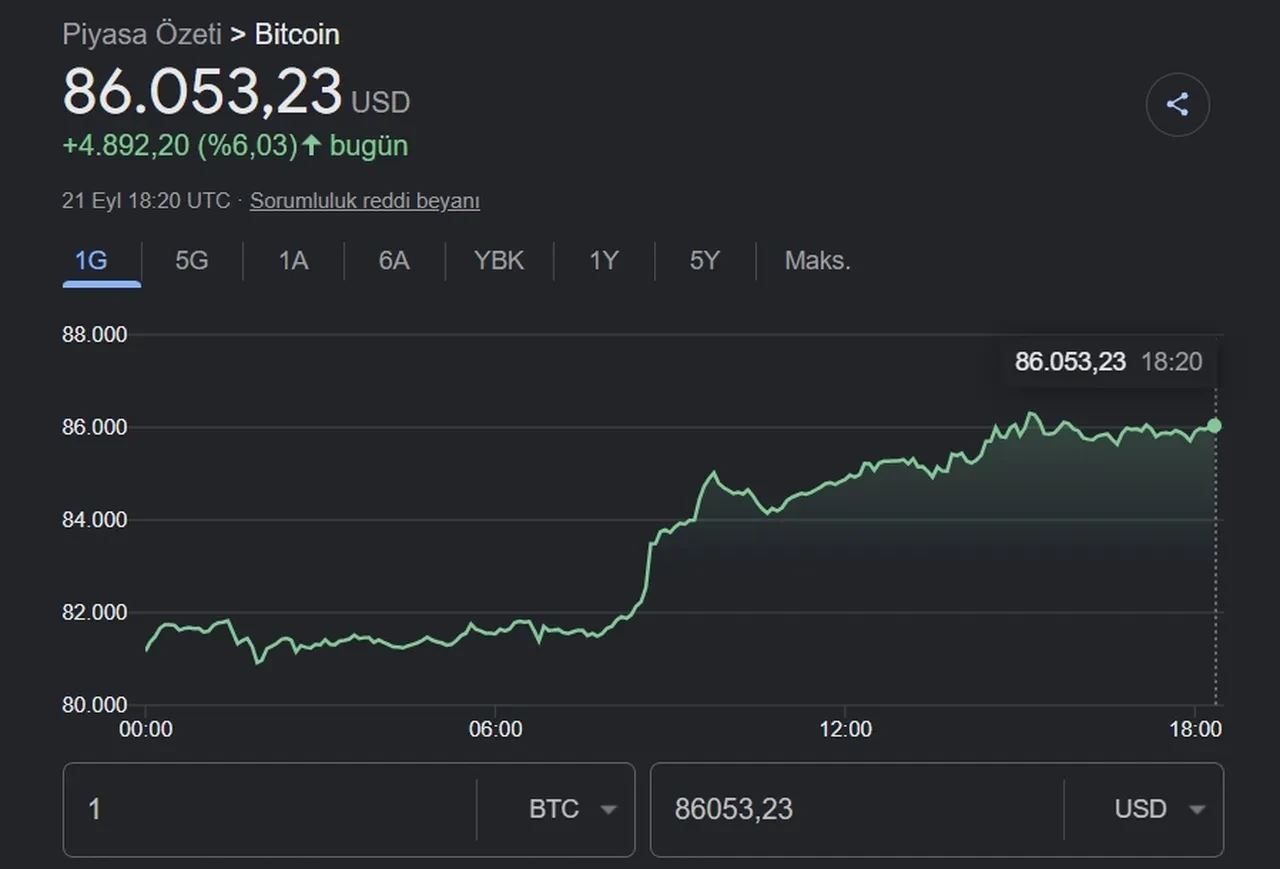The image size is (1280, 869).
Task: Open the Piyasa Özeti breadcrumb link
Action: point(142,34)
